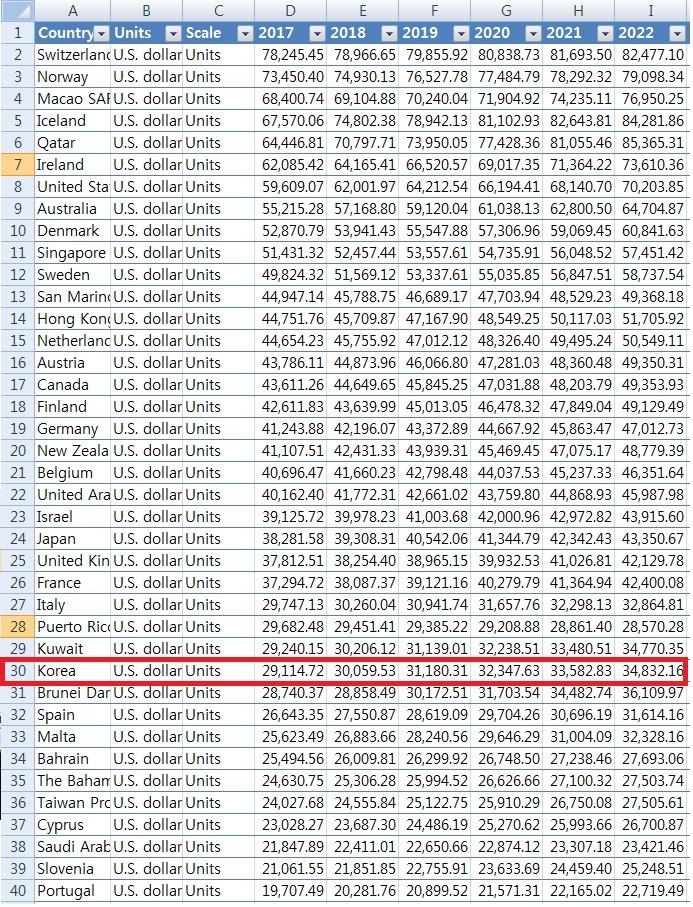This screenshot has height=907, width=693.
Task: Click the Portugal country cell
Action: [x=73, y=891]
